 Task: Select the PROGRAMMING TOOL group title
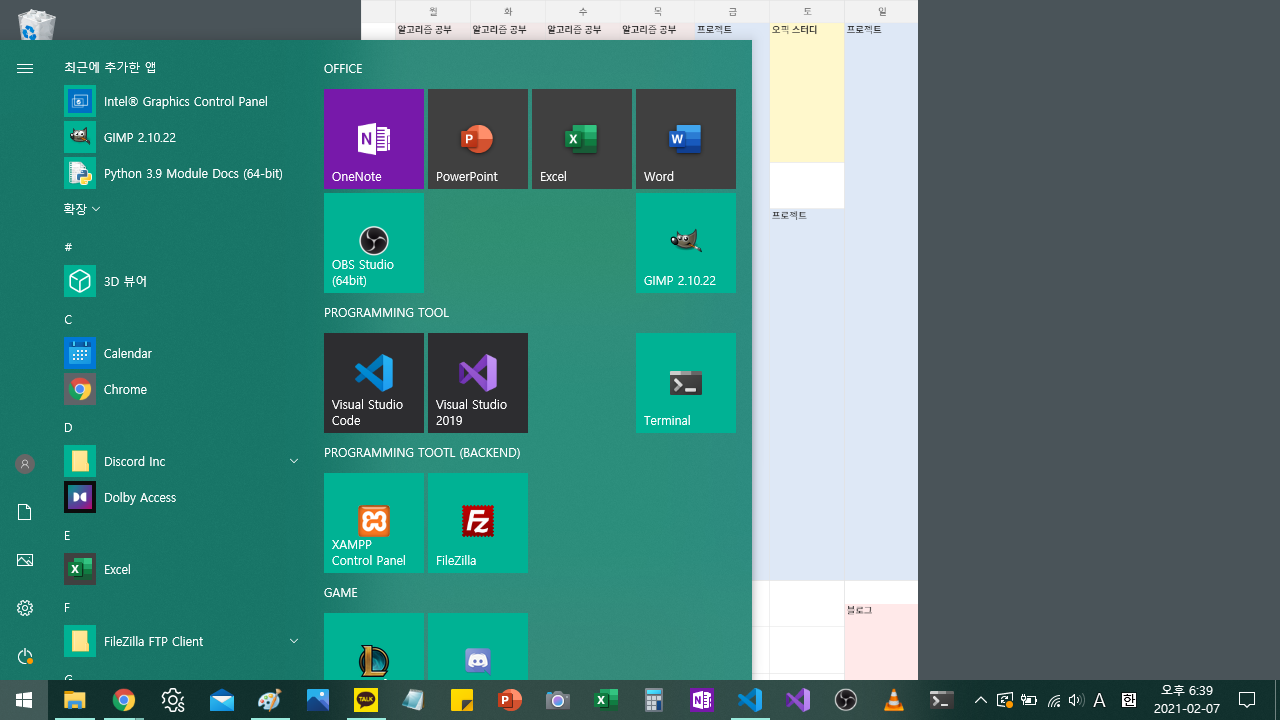(x=387, y=313)
